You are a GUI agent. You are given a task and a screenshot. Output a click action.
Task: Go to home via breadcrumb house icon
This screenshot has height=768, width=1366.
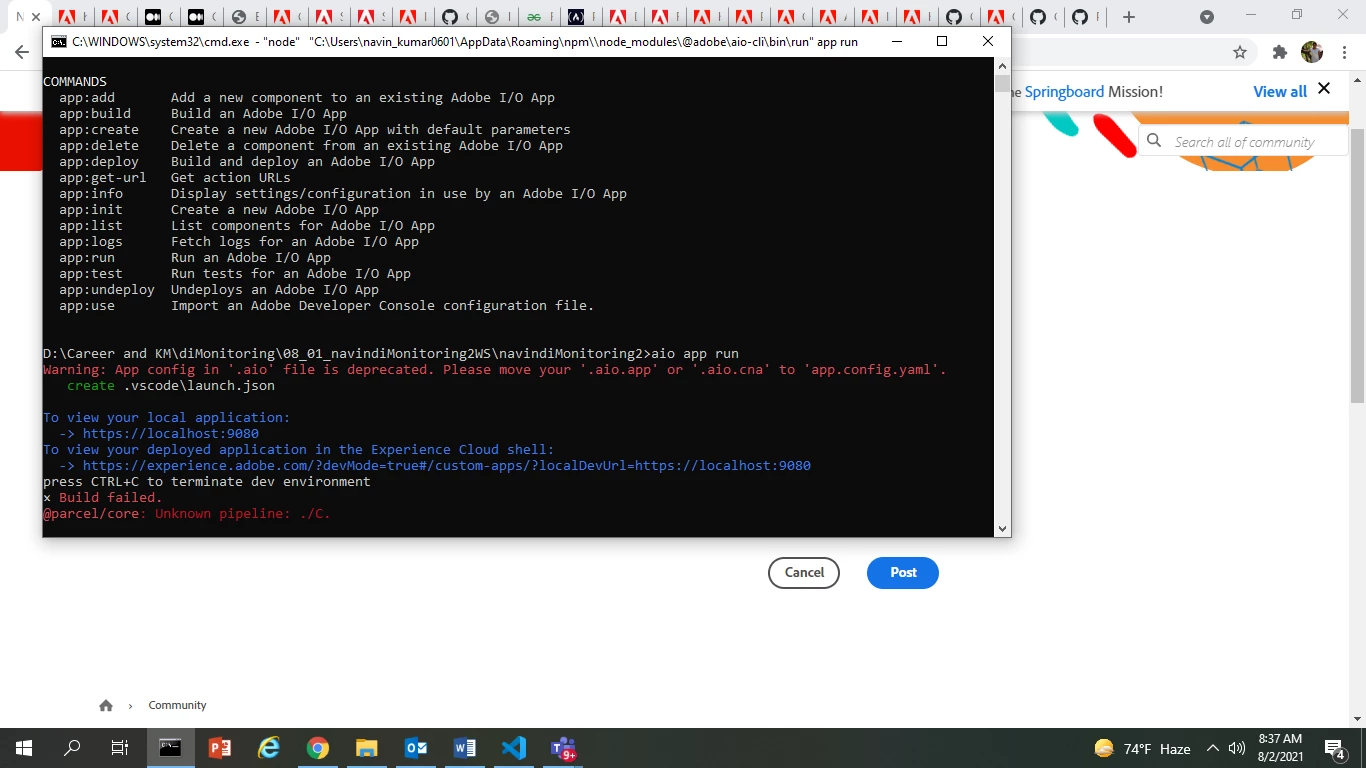coord(106,706)
